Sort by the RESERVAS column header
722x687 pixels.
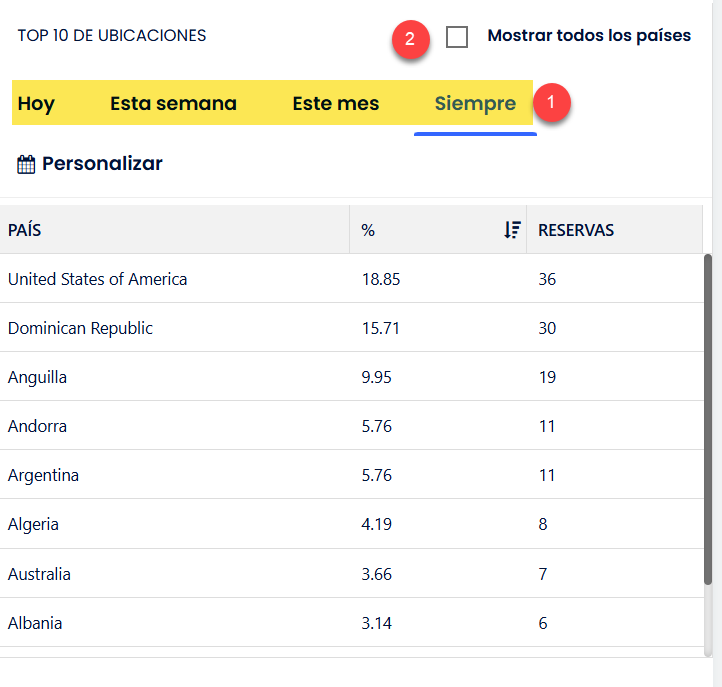coord(576,230)
